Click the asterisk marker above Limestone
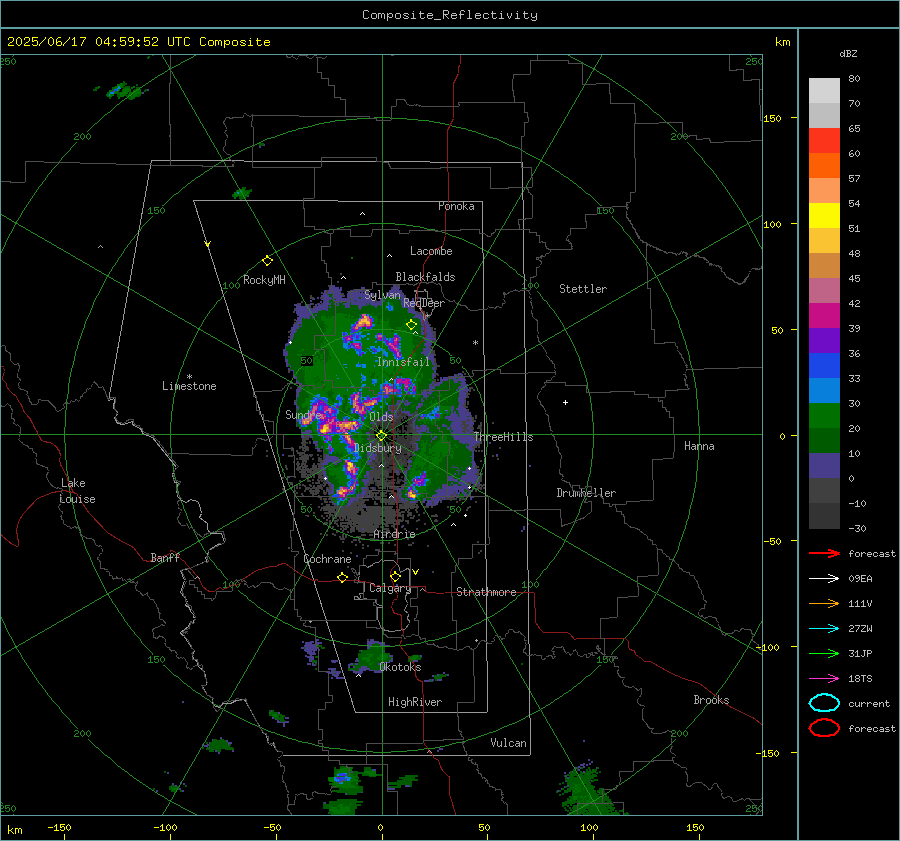Image resolution: width=900 pixels, height=841 pixels. coord(189,377)
